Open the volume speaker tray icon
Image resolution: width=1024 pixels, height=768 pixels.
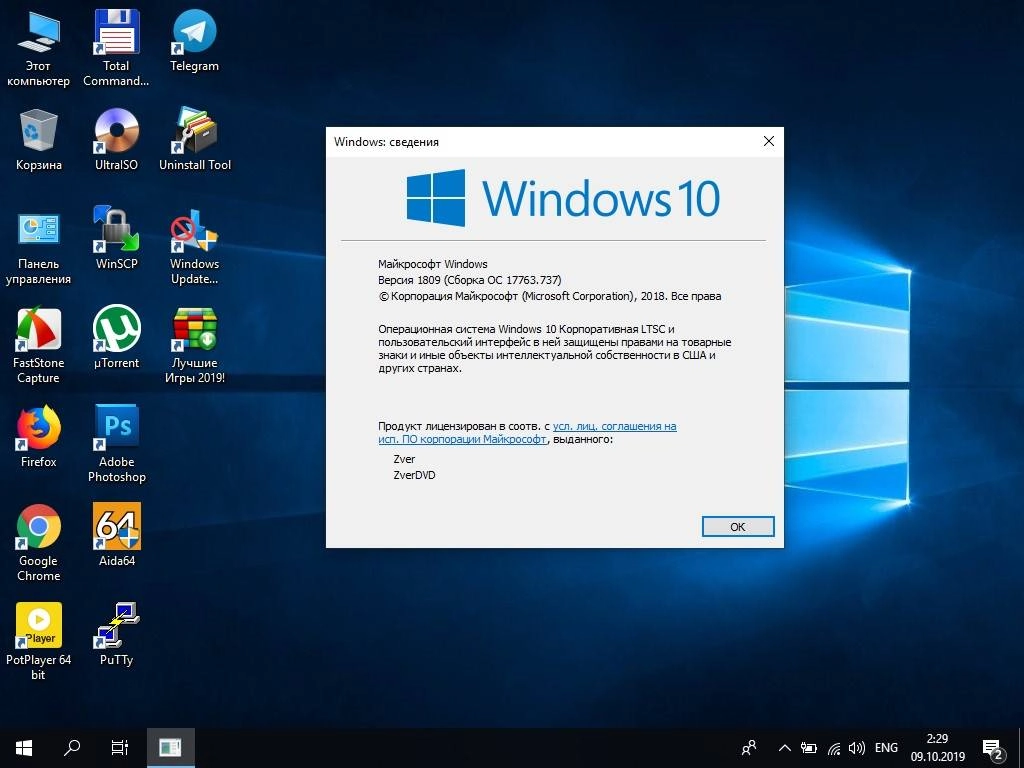(x=857, y=748)
